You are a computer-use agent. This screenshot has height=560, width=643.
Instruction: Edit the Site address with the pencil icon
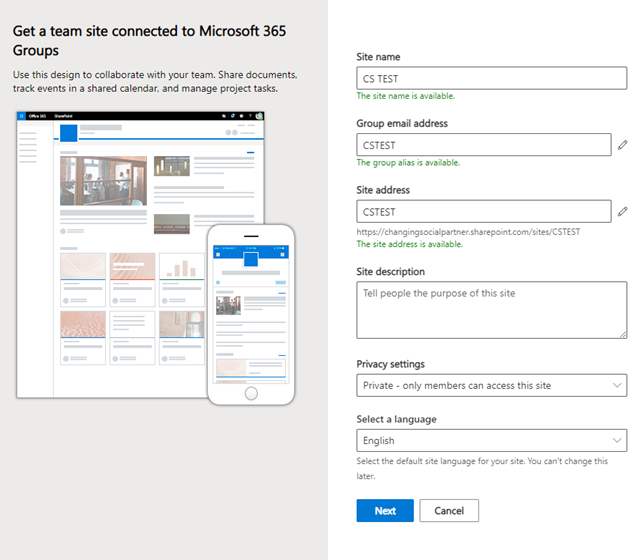point(622,212)
